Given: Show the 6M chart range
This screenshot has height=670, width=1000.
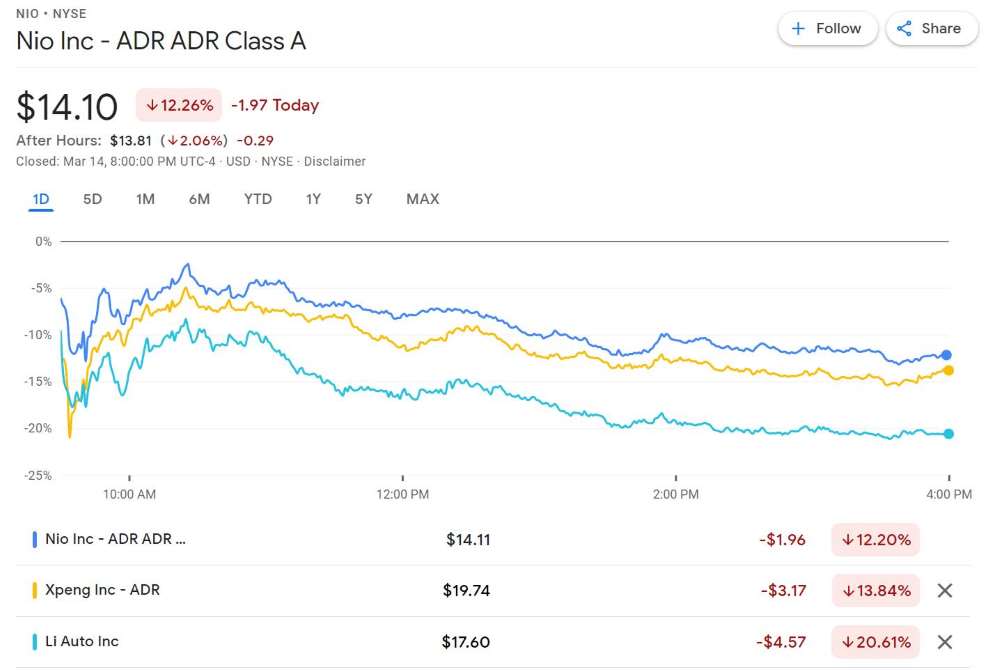Looking at the screenshot, I should click(199, 199).
